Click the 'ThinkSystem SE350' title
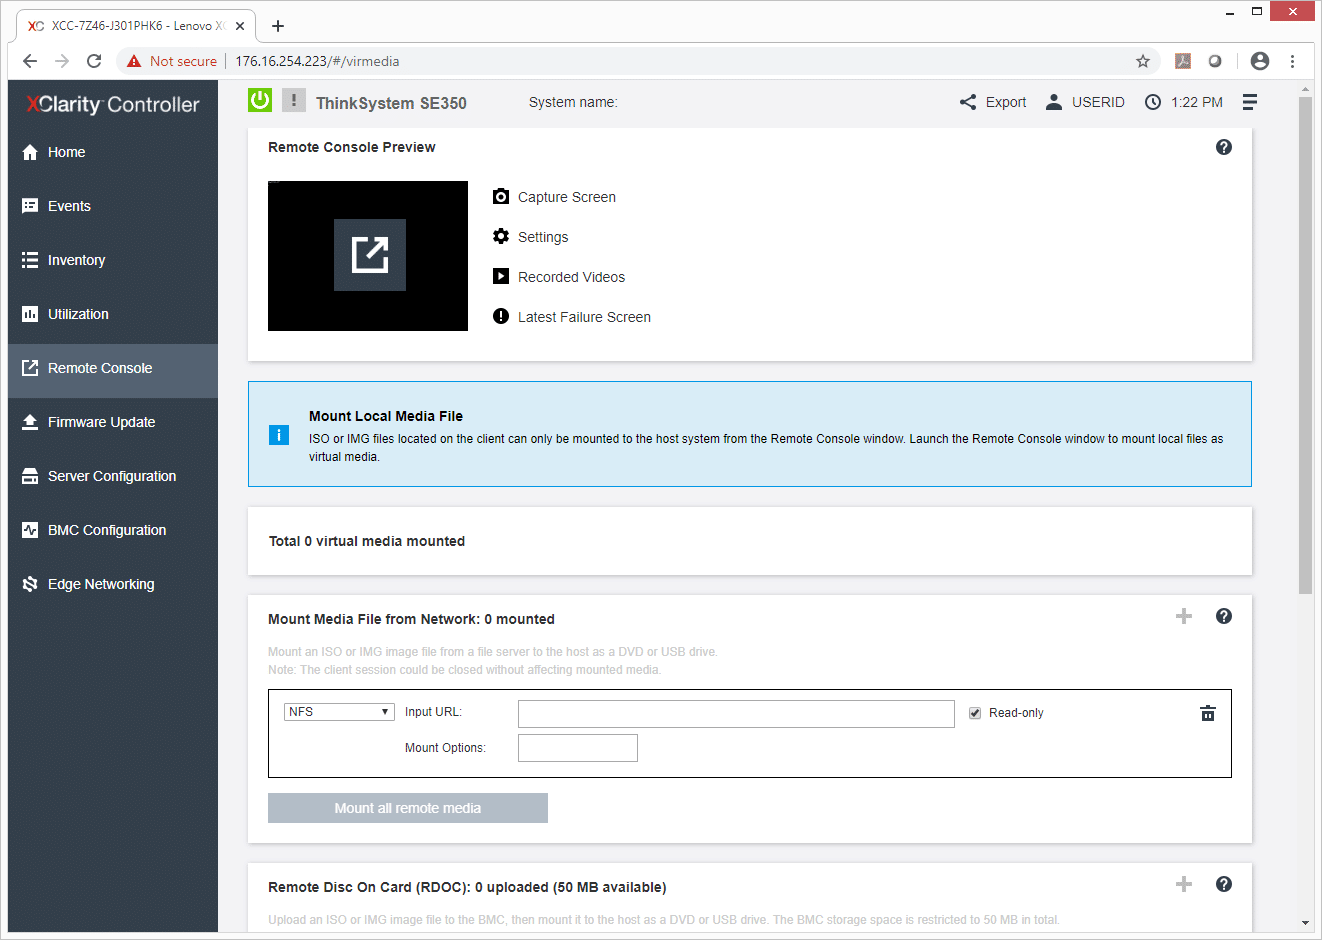1322x940 pixels. pos(391,103)
